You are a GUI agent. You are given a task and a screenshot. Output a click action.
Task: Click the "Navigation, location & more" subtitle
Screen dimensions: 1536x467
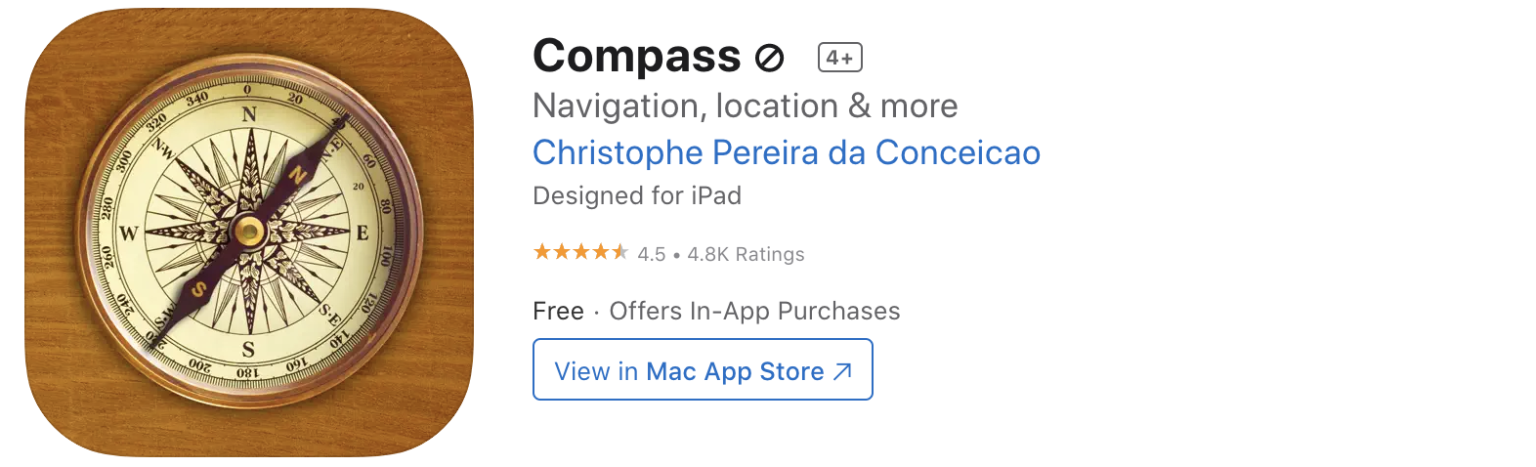tap(745, 105)
